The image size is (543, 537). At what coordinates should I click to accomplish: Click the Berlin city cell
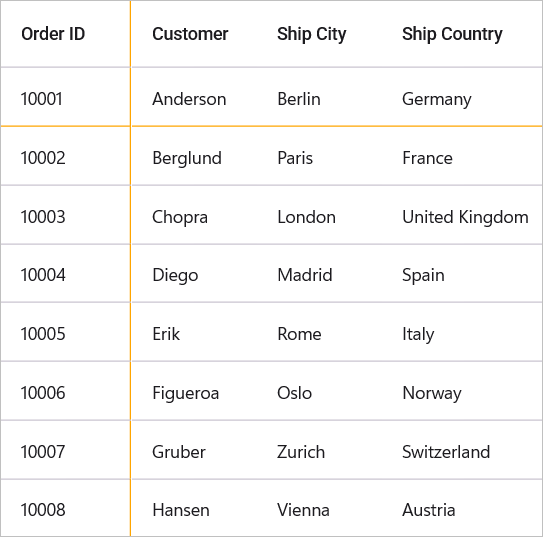319,97
